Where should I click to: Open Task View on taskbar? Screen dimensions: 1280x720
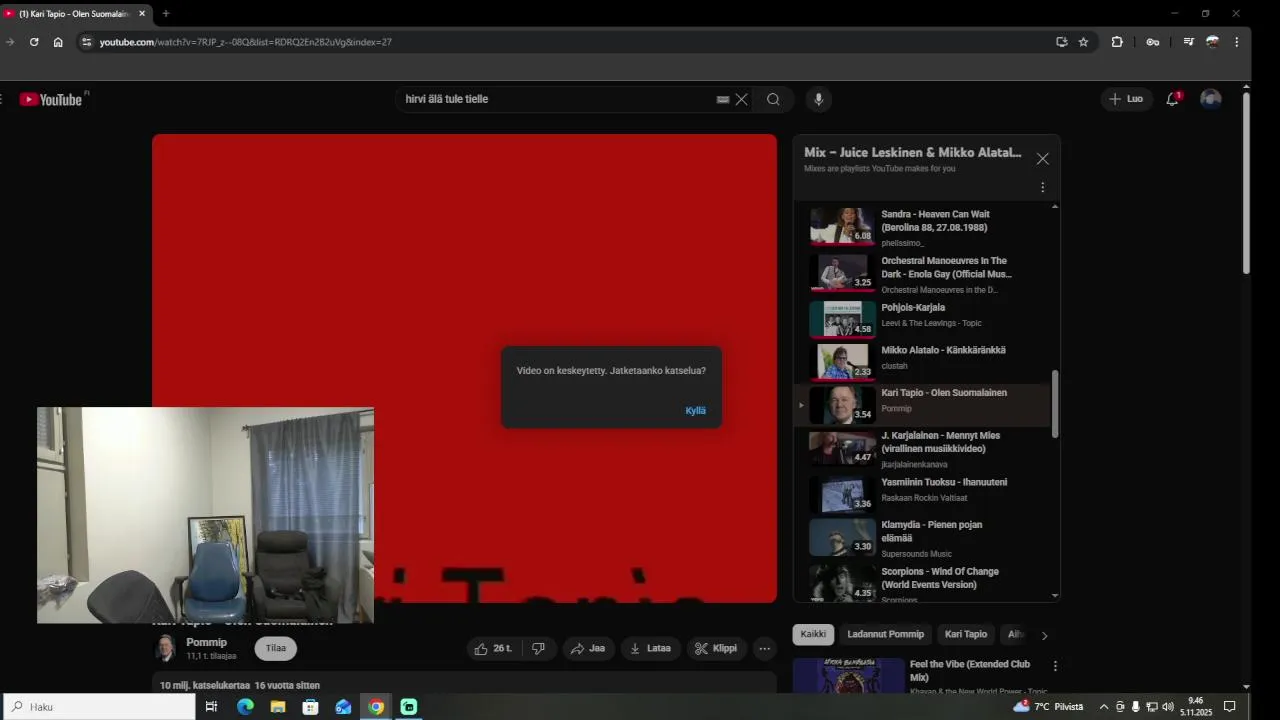(211, 707)
